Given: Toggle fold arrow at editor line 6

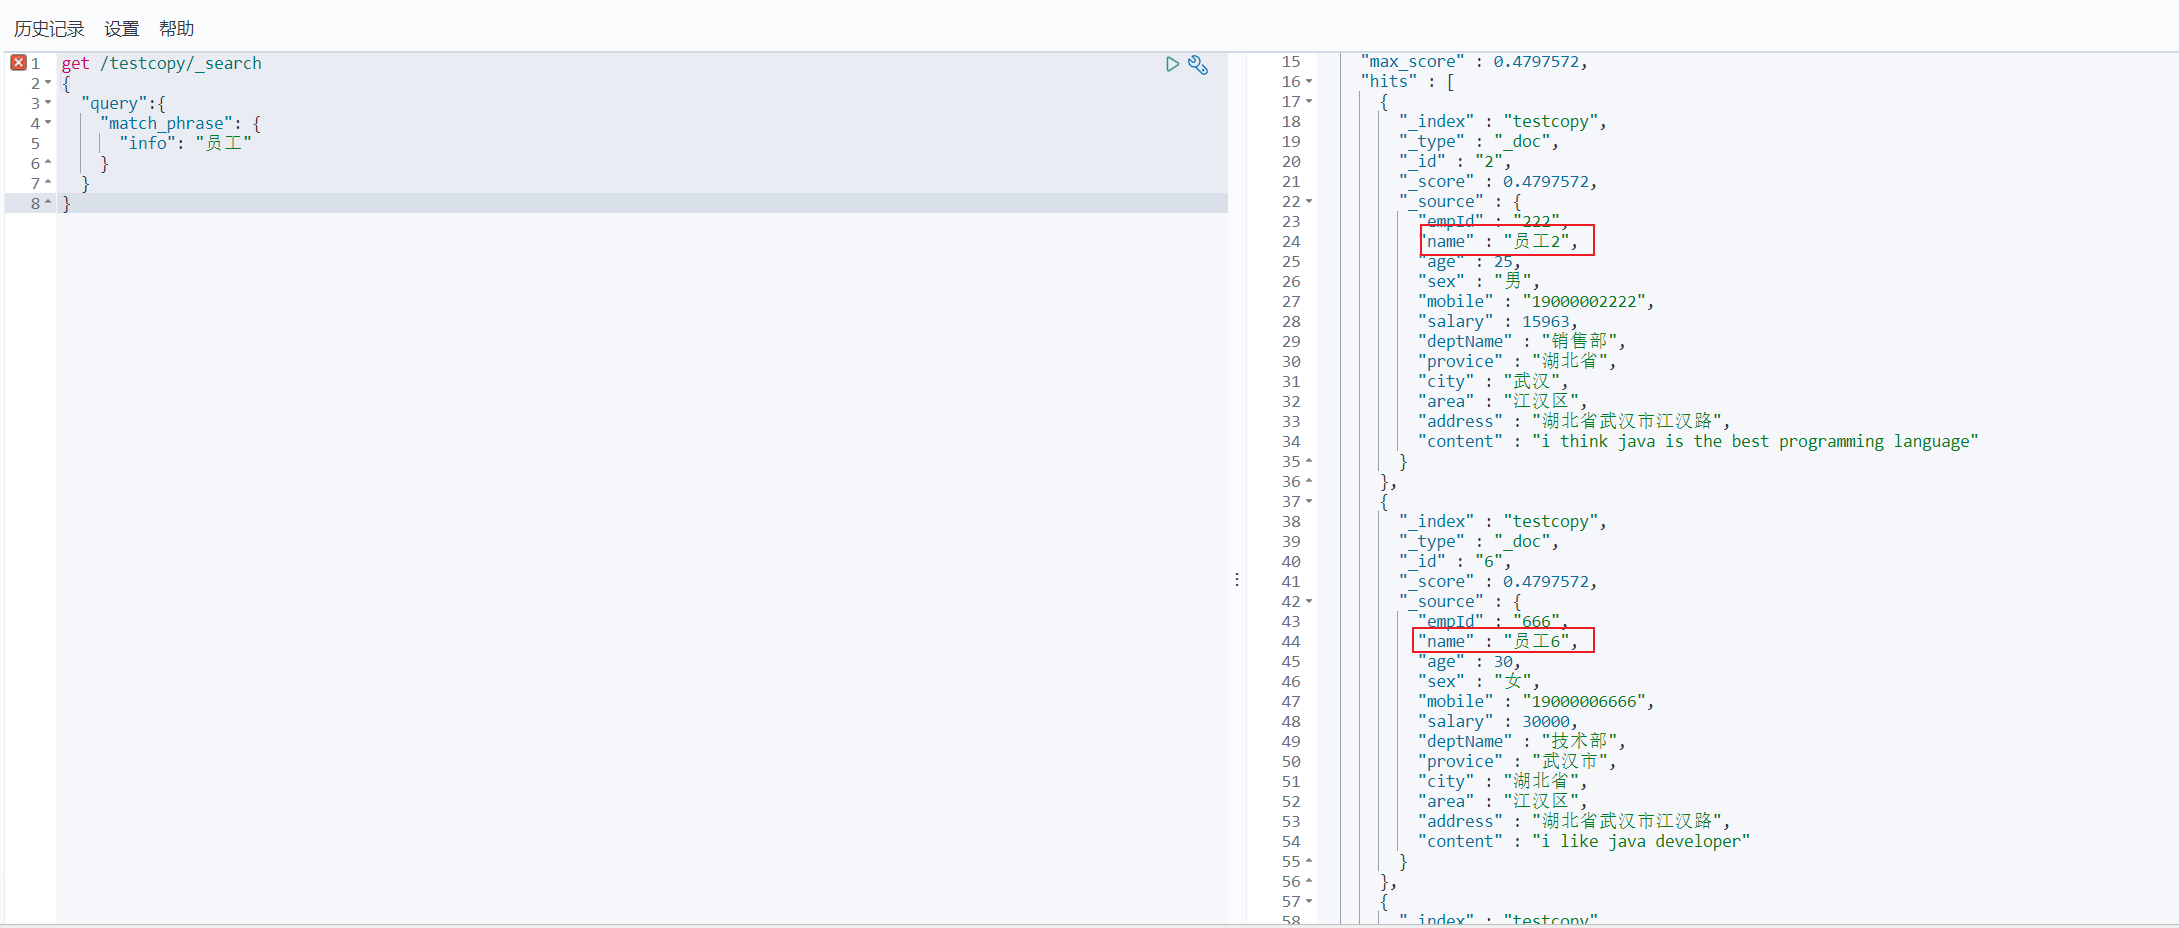Looking at the screenshot, I should pyautogui.click(x=48, y=163).
